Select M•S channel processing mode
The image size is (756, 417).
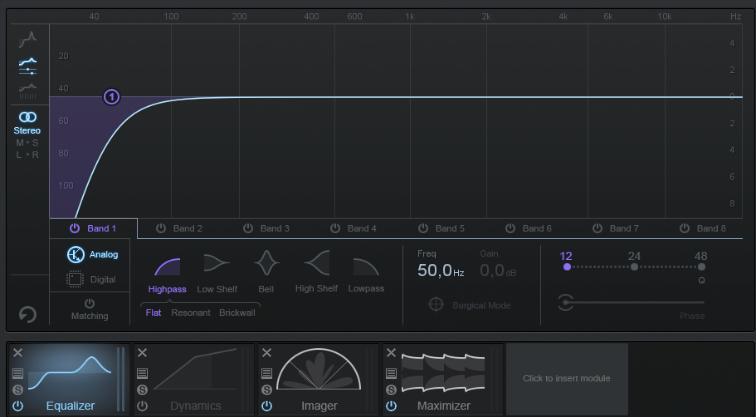pyautogui.click(x=27, y=143)
